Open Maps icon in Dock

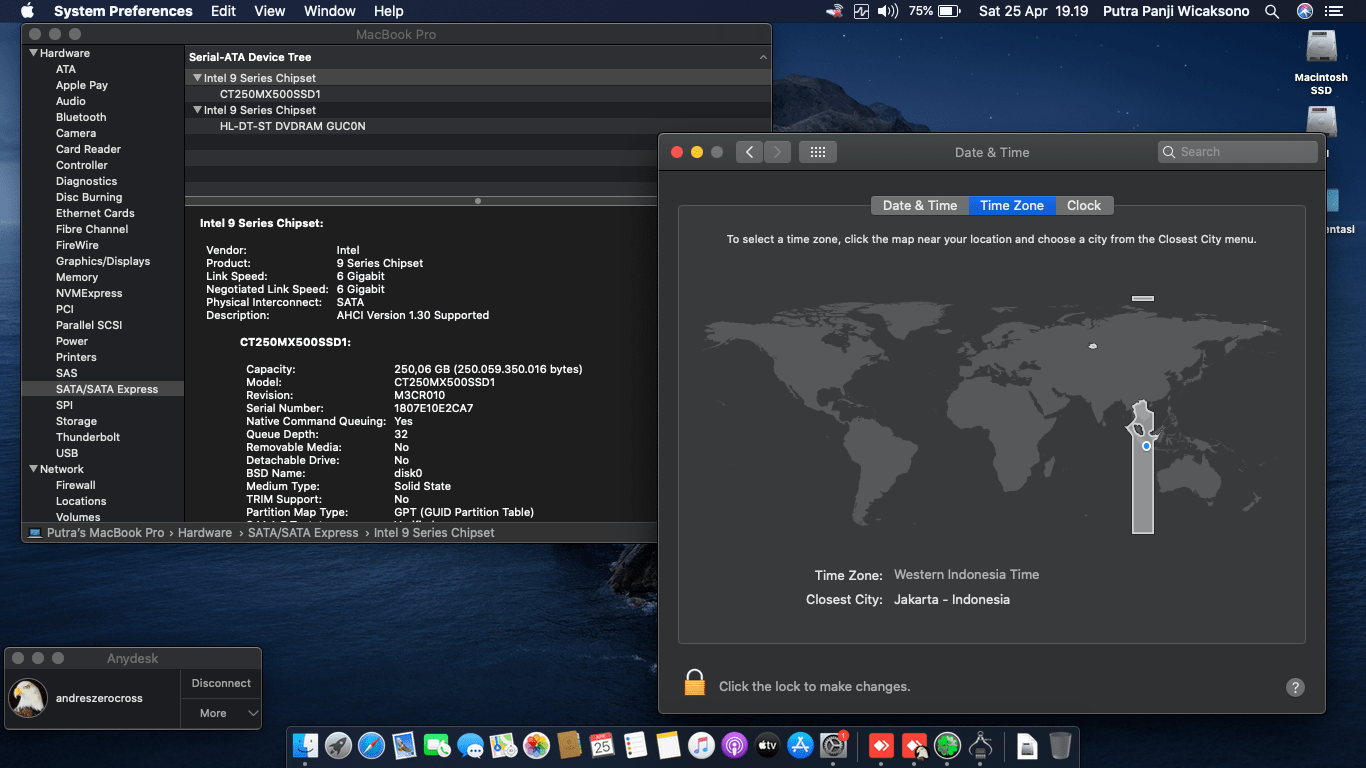tap(503, 745)
